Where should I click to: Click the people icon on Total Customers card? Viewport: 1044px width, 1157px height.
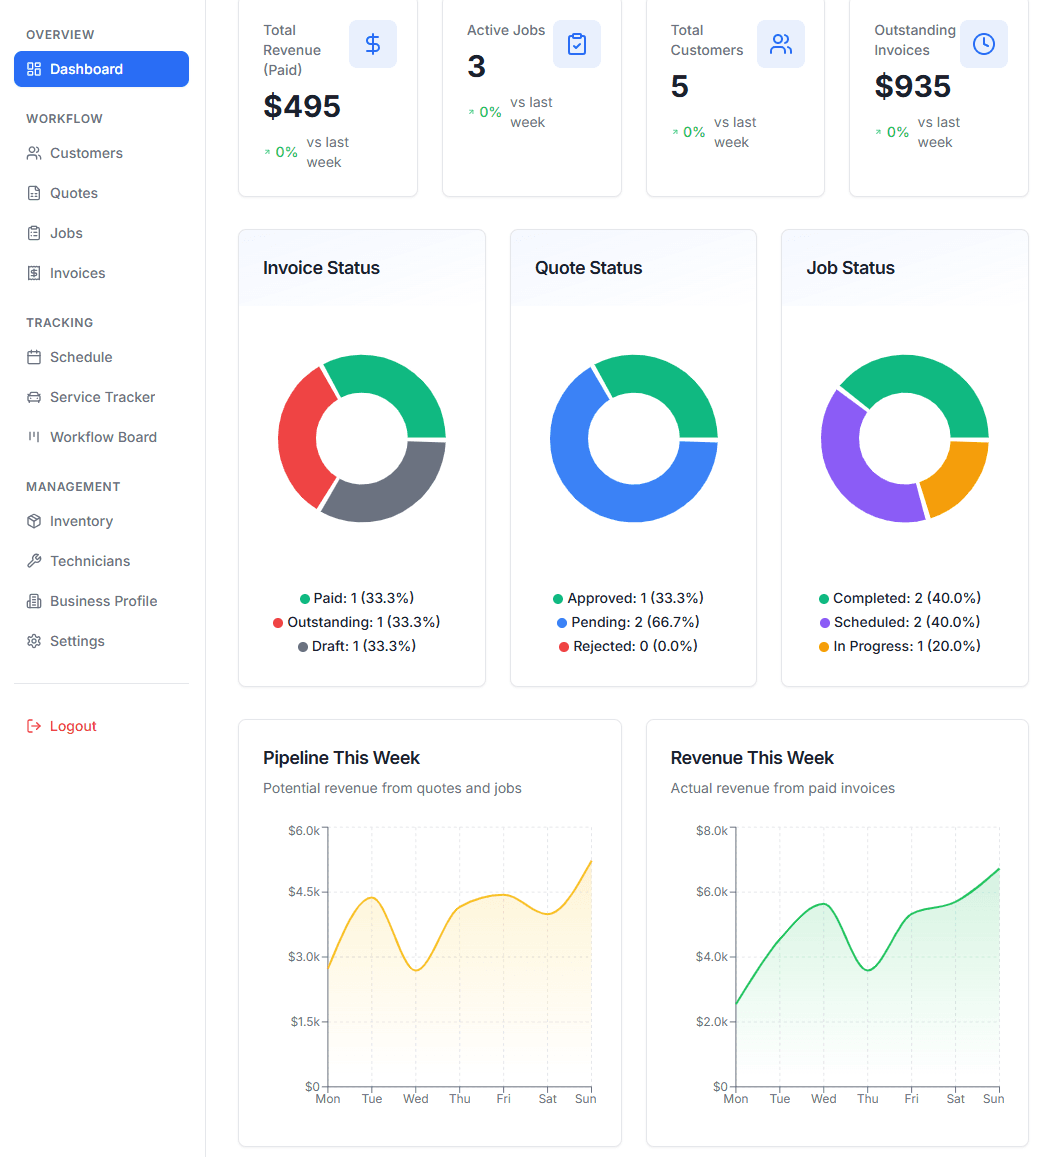click(781, 44)
